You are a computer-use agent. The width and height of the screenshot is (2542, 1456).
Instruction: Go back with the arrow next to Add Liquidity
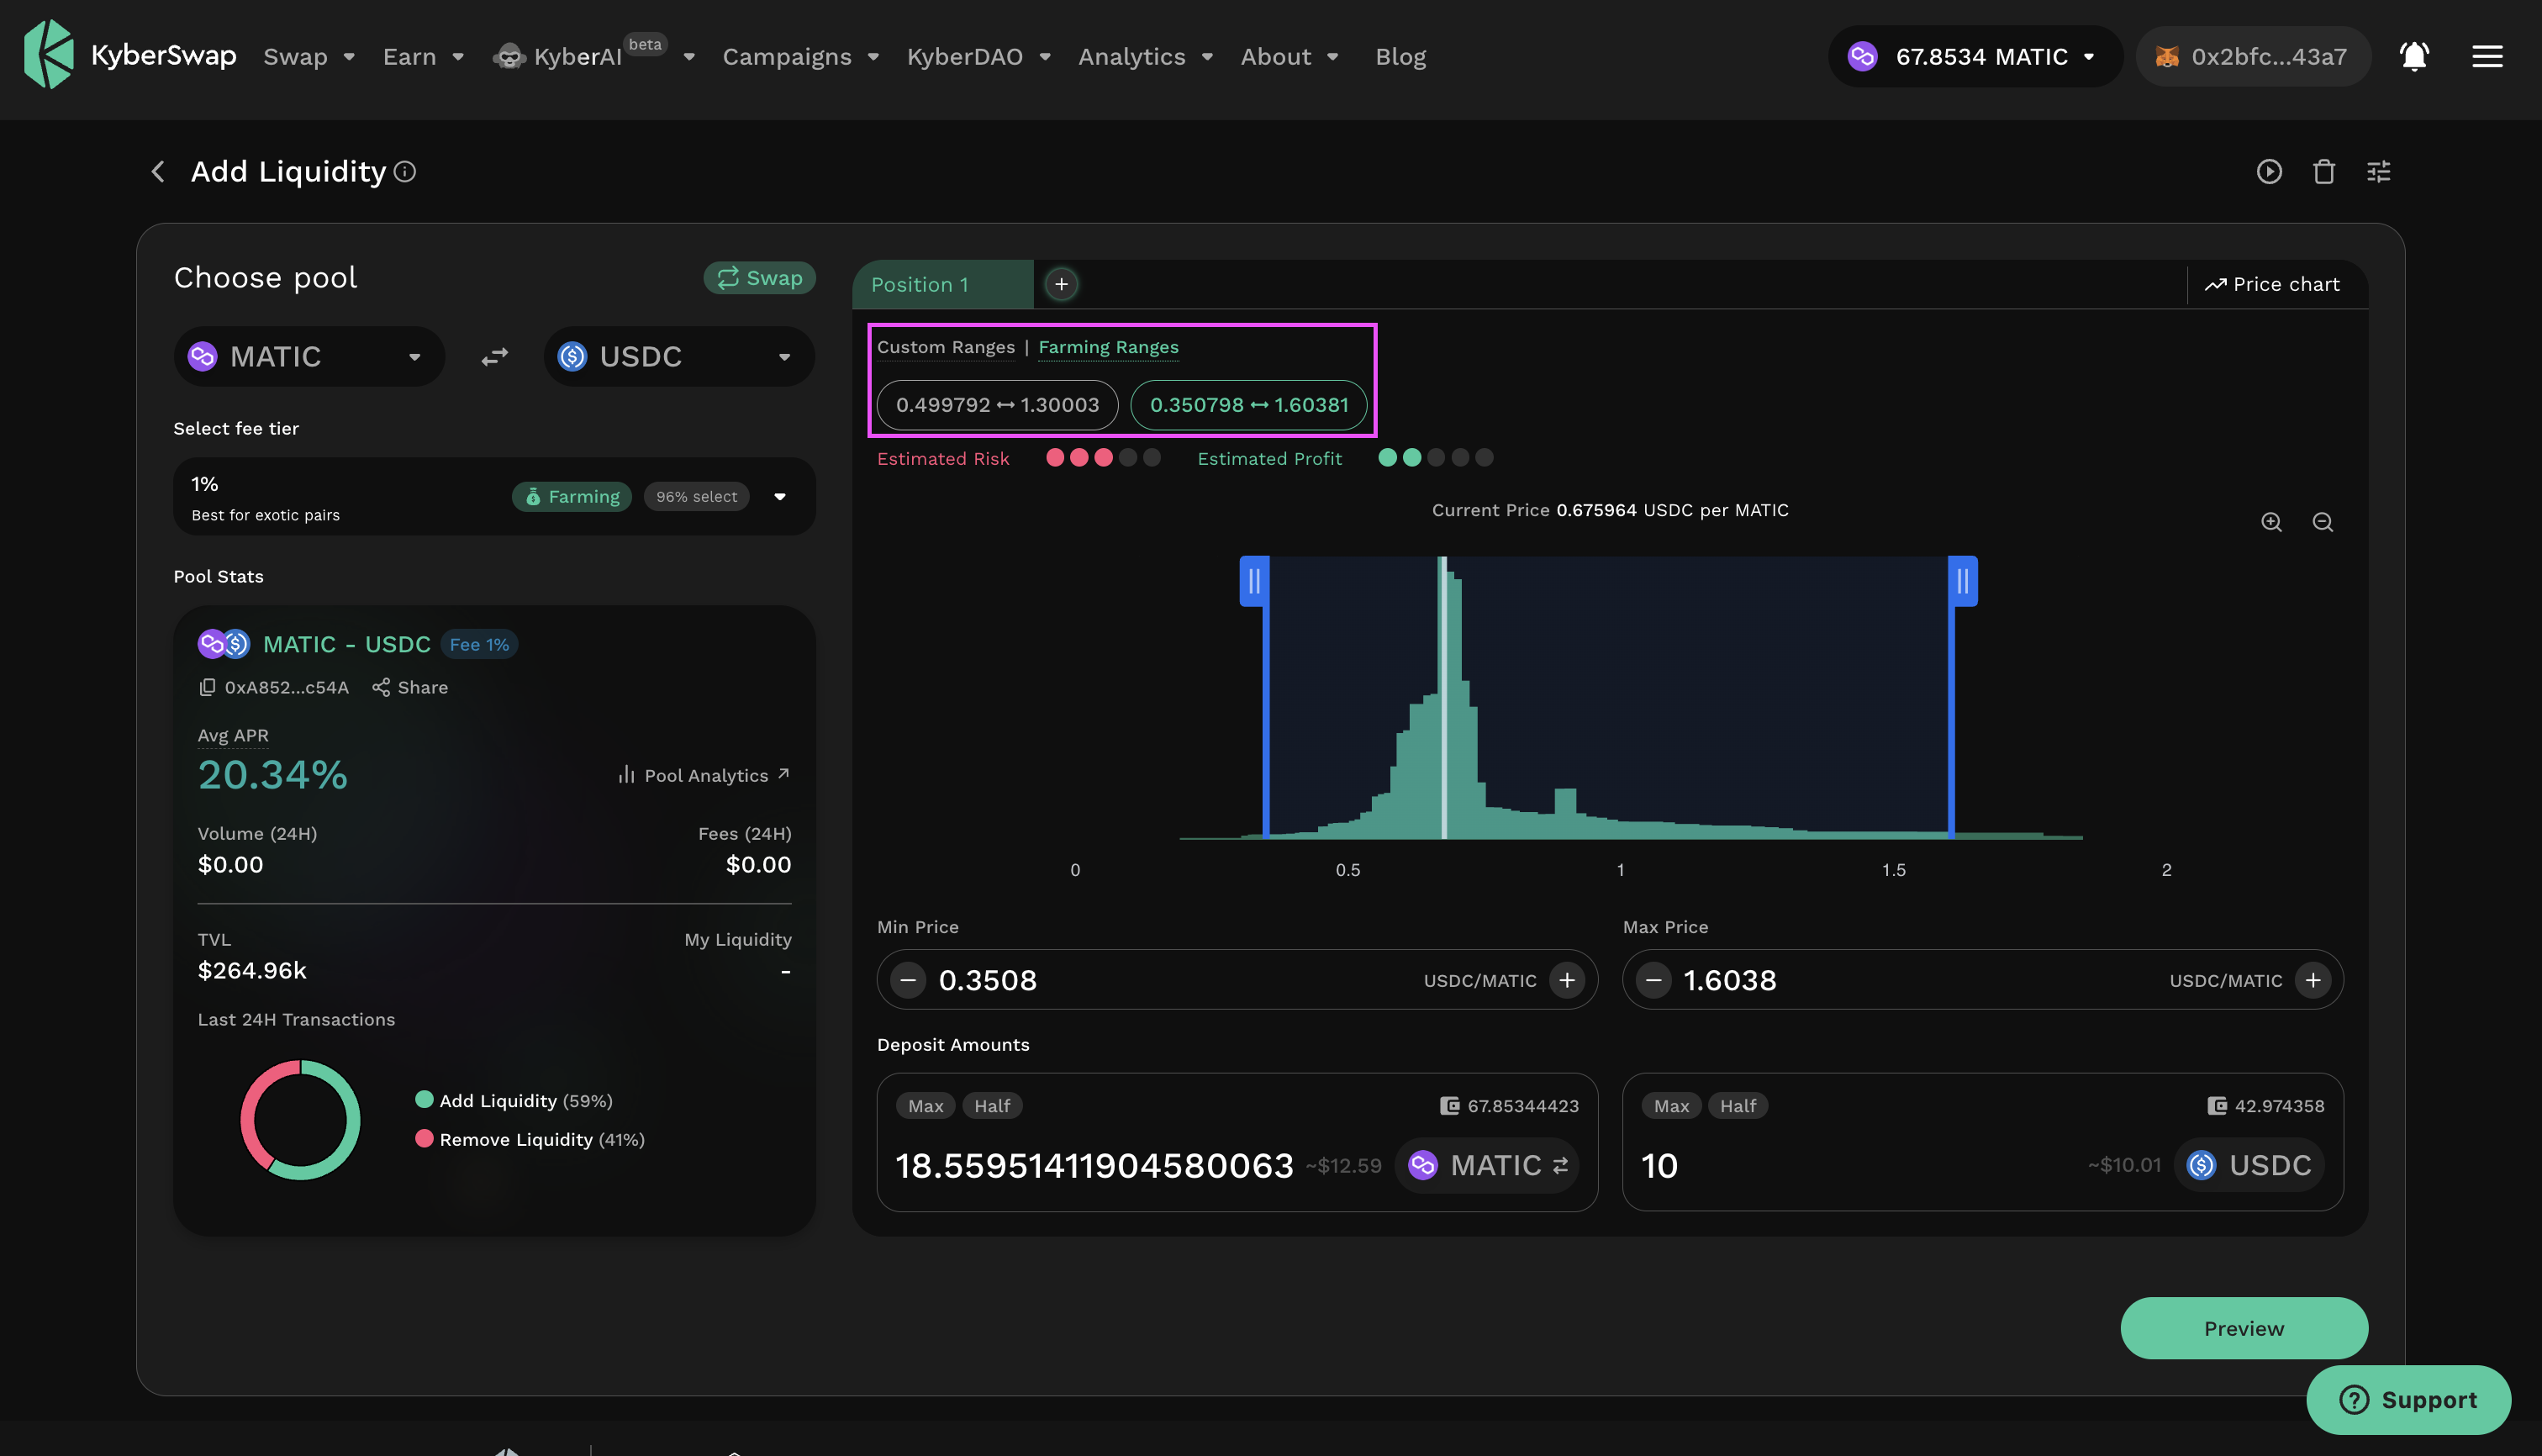pos(158,172)
